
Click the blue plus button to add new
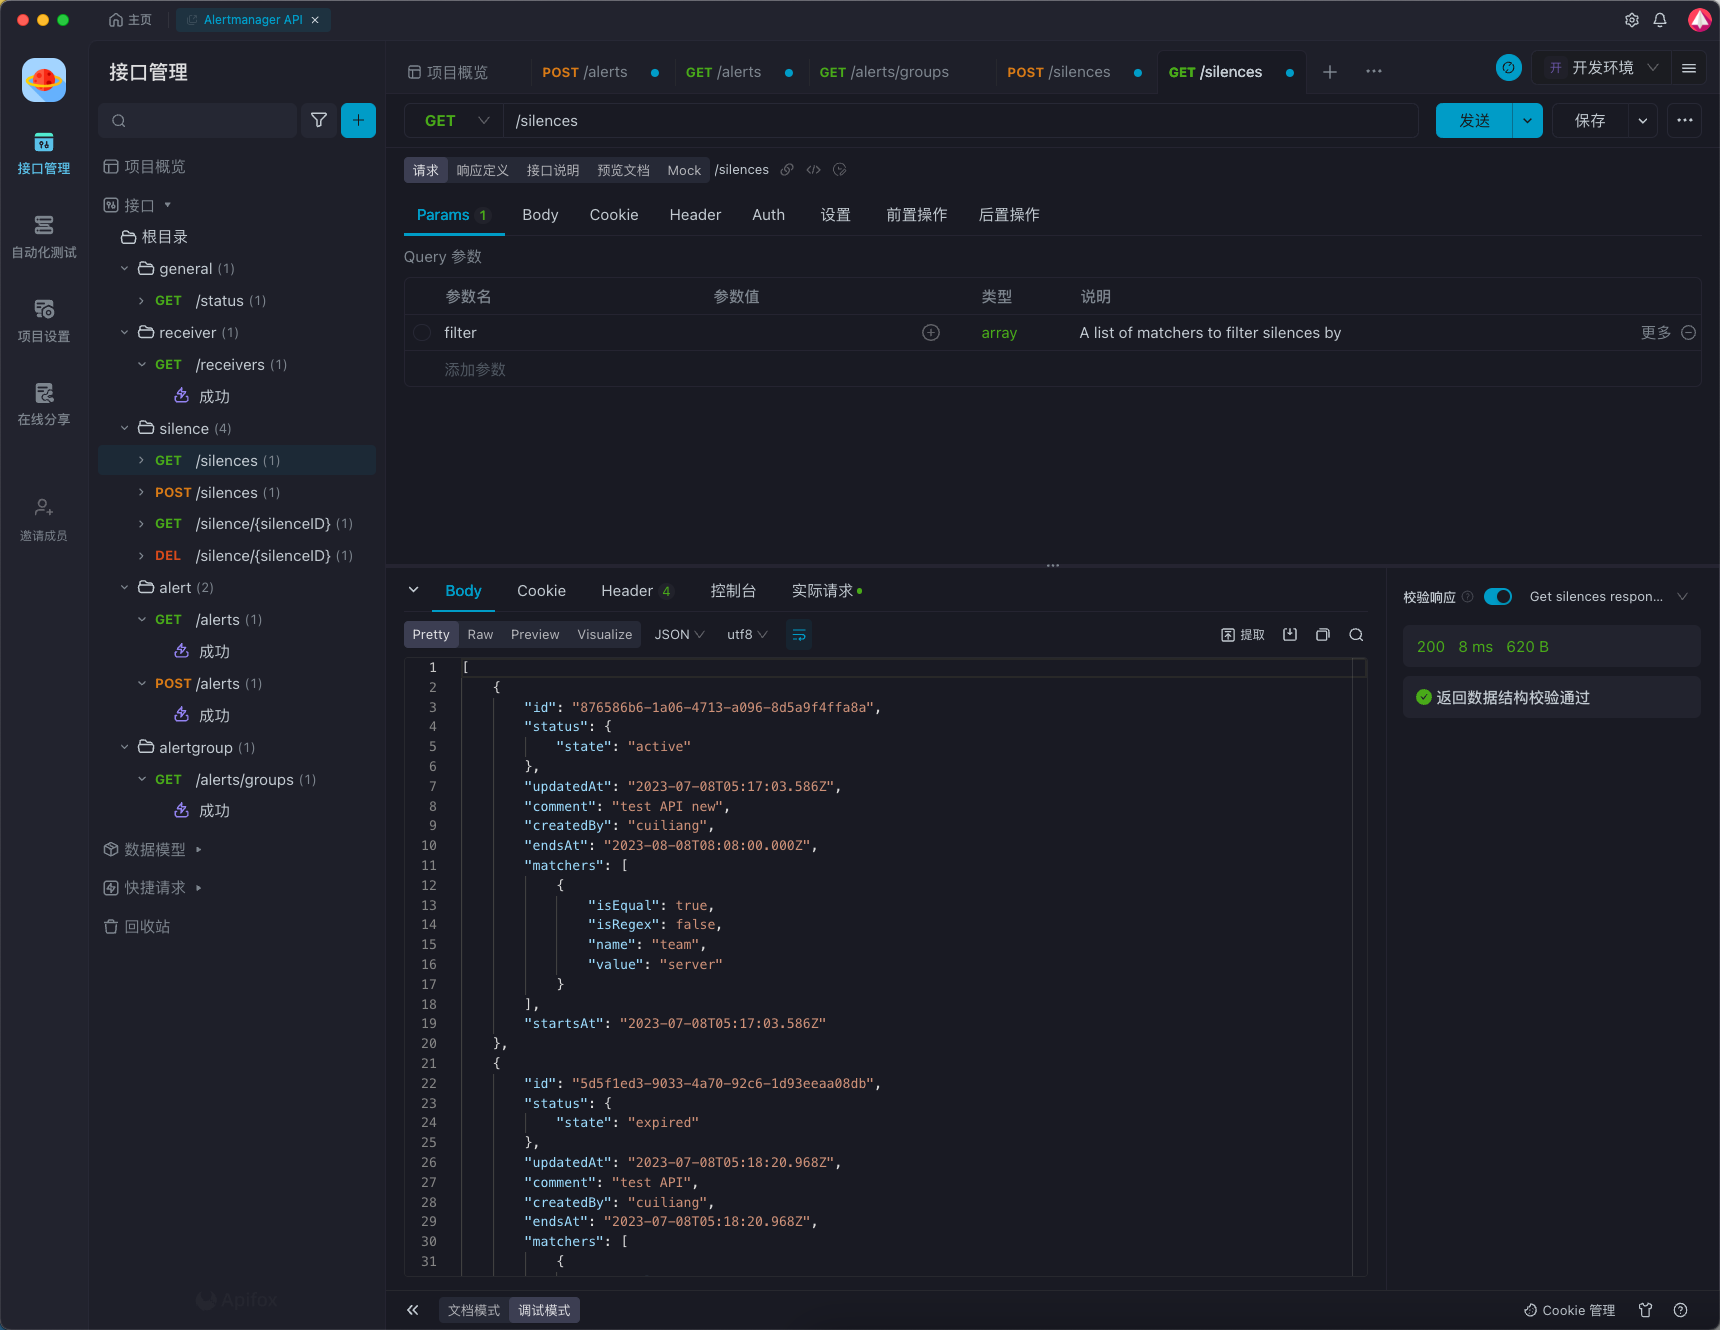click(358, 120)
